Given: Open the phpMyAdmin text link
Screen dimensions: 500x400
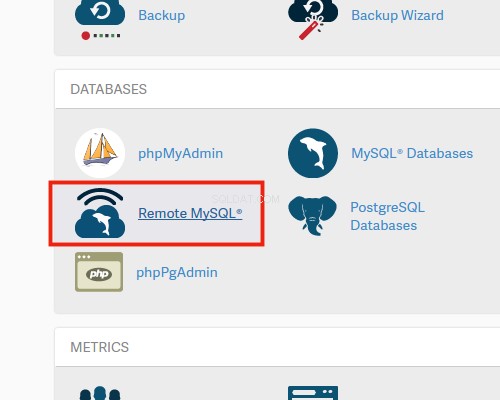Looking at the screenshot, I should point(181,154).
